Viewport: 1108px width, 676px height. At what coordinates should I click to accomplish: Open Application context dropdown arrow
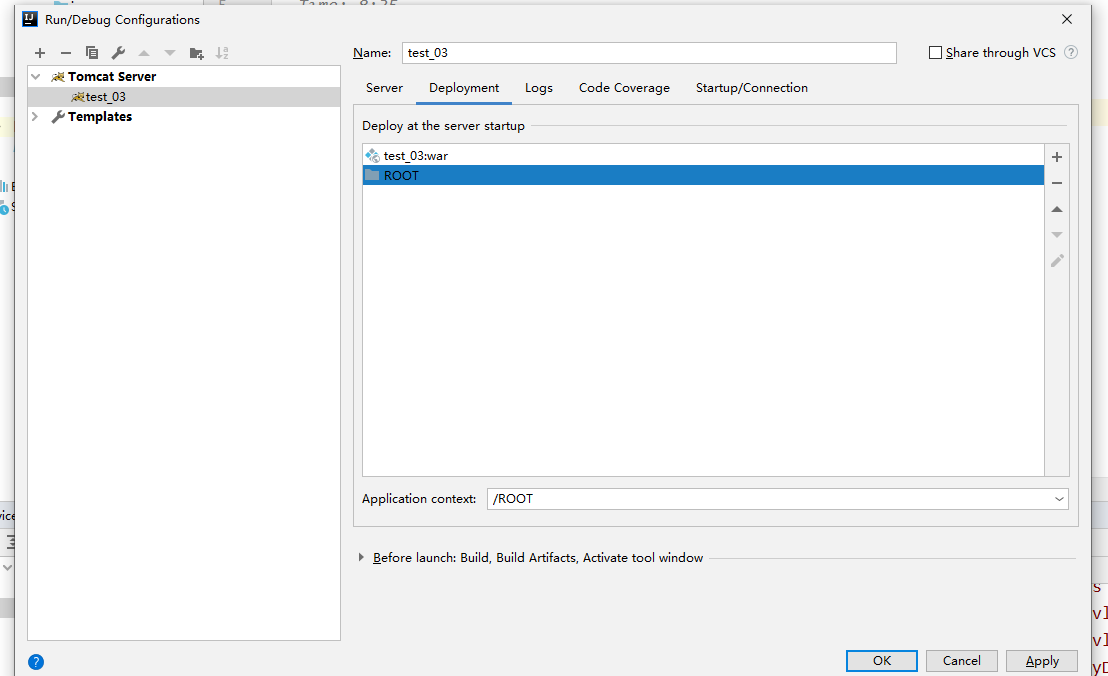[1059, 499]
